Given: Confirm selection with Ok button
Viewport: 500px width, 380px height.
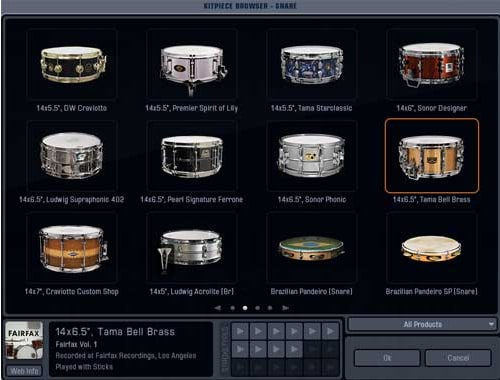Looking at the screenshot, I should tap(387, 358).
